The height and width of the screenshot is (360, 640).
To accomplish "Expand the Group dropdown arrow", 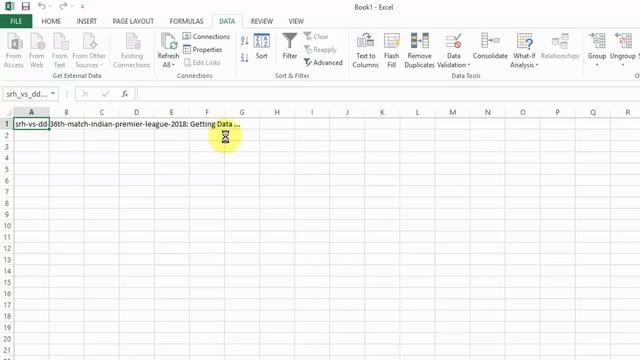I will point(597,65).
